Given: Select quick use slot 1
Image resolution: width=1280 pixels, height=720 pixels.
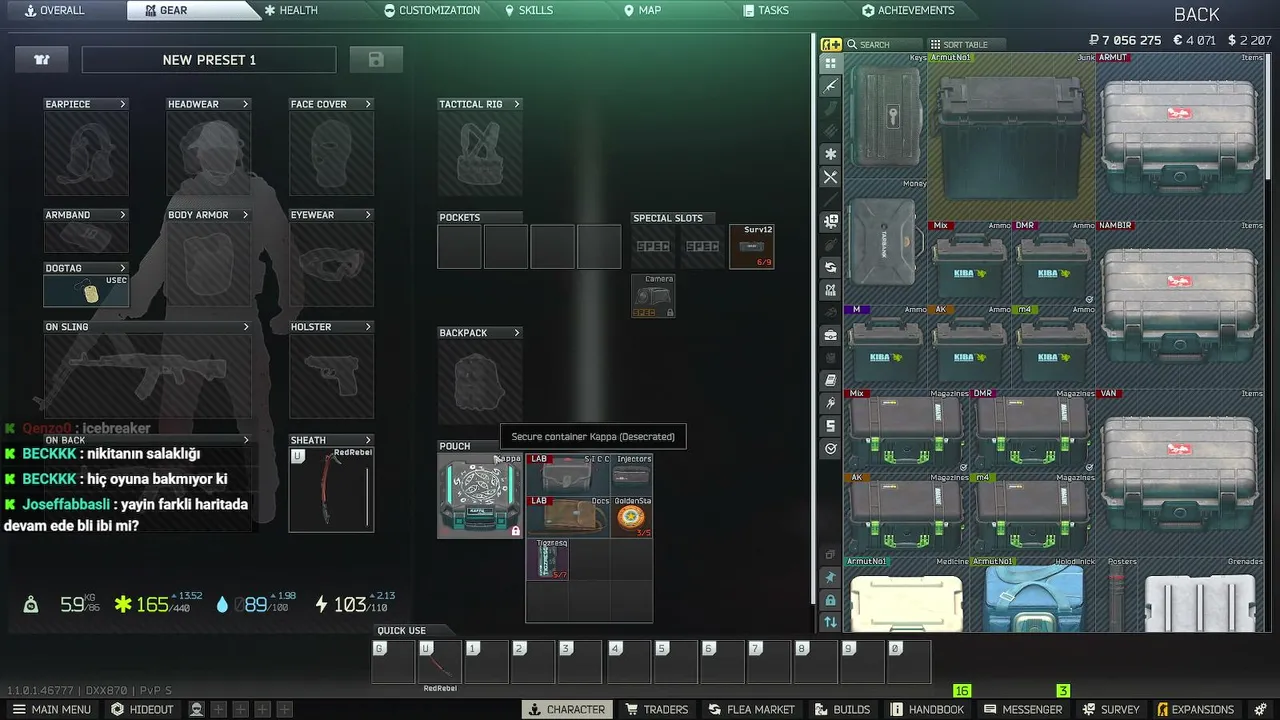Looking at the screenshot, I should point(486,662).
